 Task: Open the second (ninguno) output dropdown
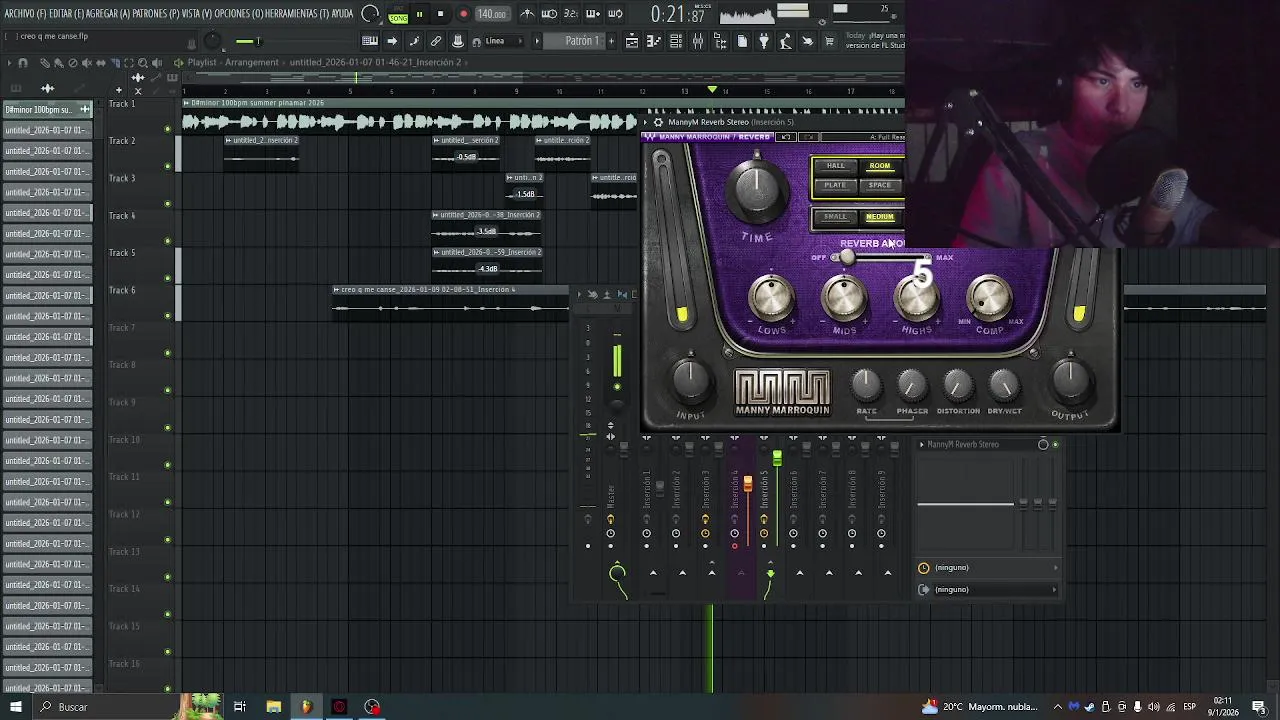tap(989, 590)
